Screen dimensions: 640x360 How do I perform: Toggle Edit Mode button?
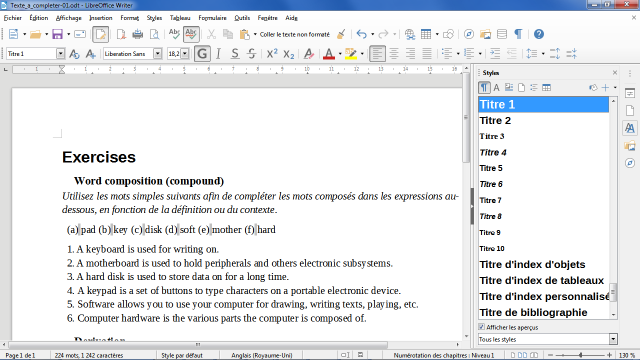pyautogui.click(x=100, y=34)
